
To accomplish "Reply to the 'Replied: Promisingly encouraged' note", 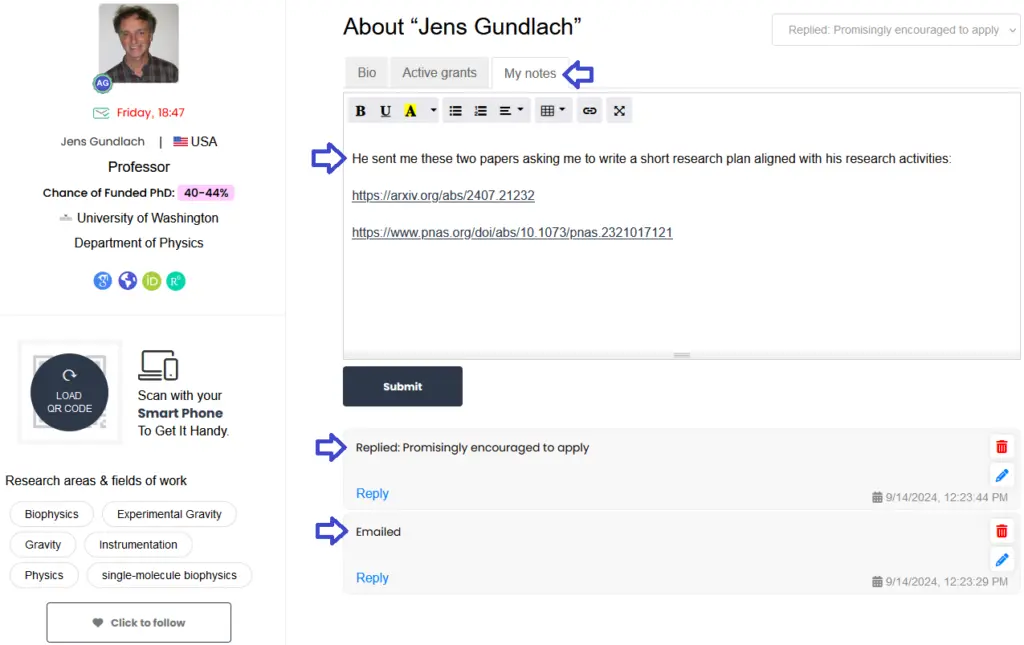I will point(372,494).
